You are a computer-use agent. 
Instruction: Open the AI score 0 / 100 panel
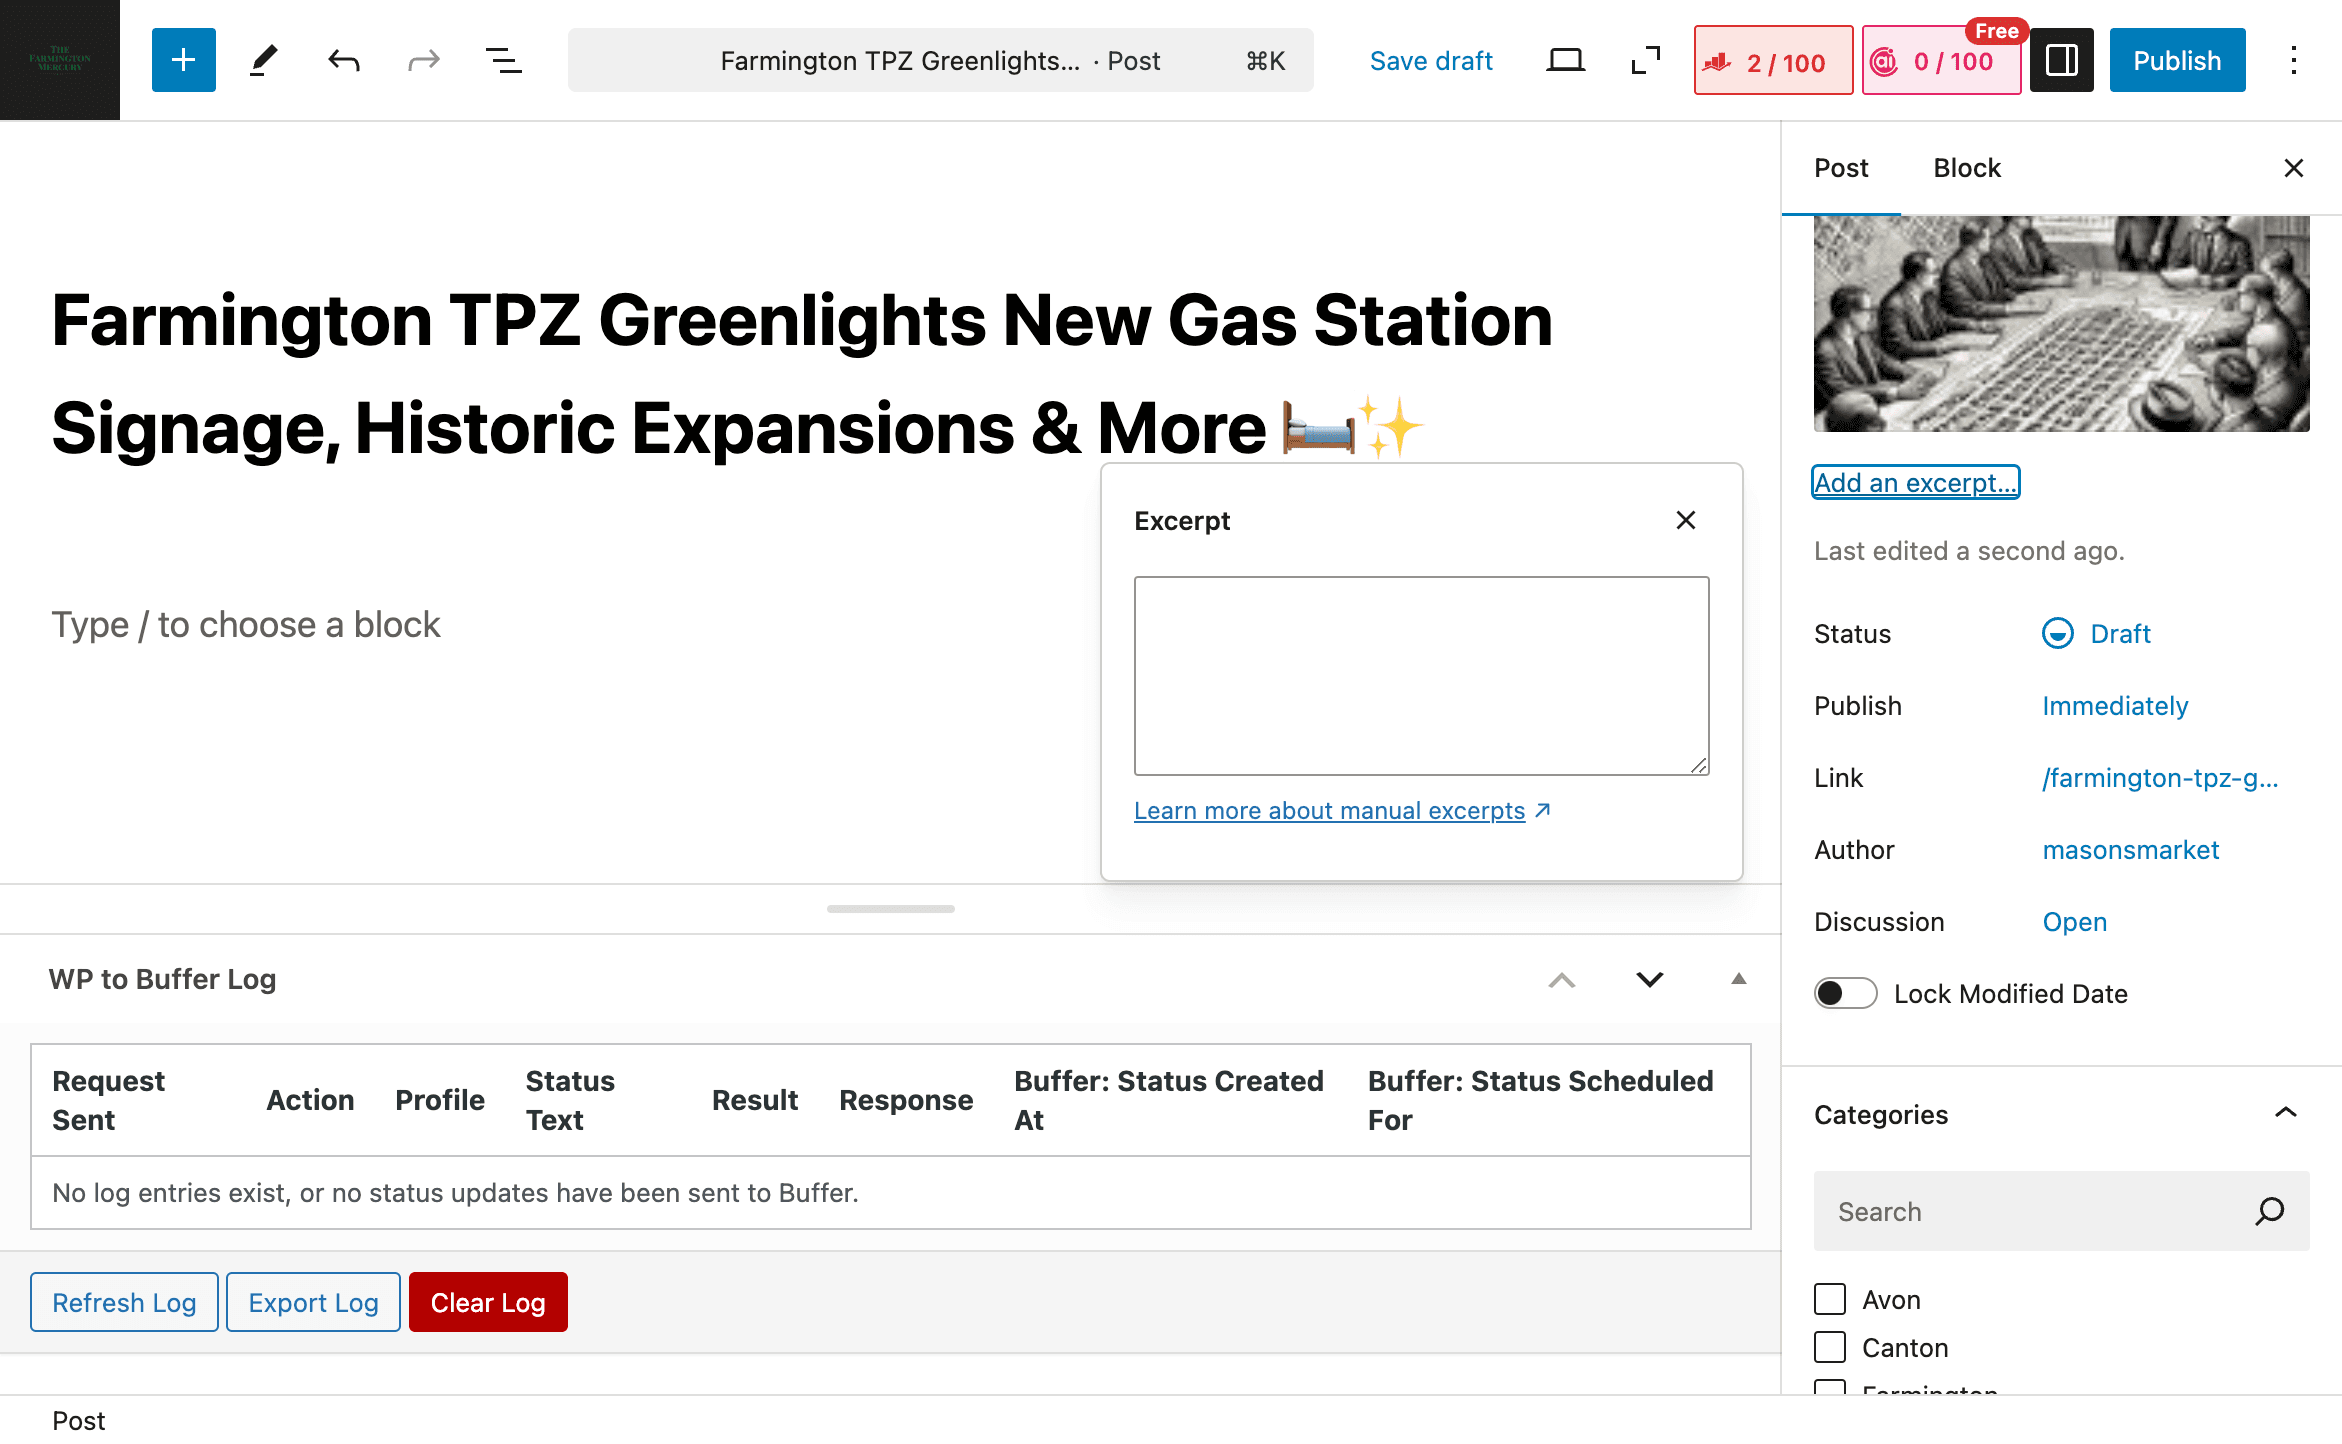coord(1941,61)
